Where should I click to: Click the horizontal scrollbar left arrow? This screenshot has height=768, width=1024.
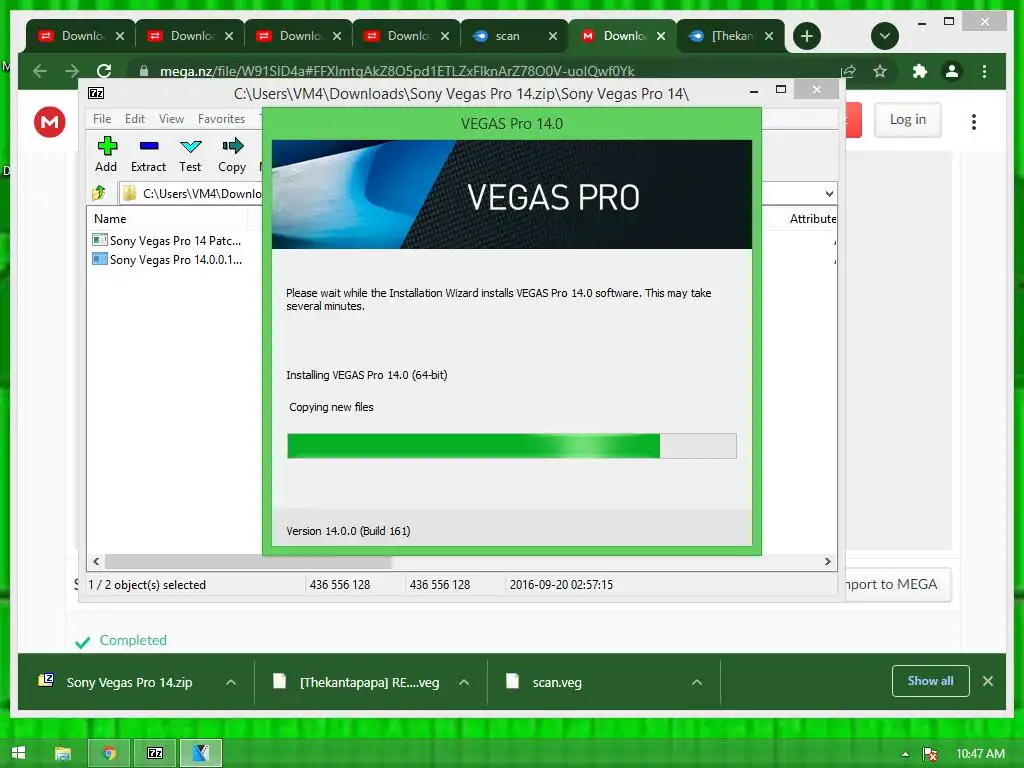point(96,562)
